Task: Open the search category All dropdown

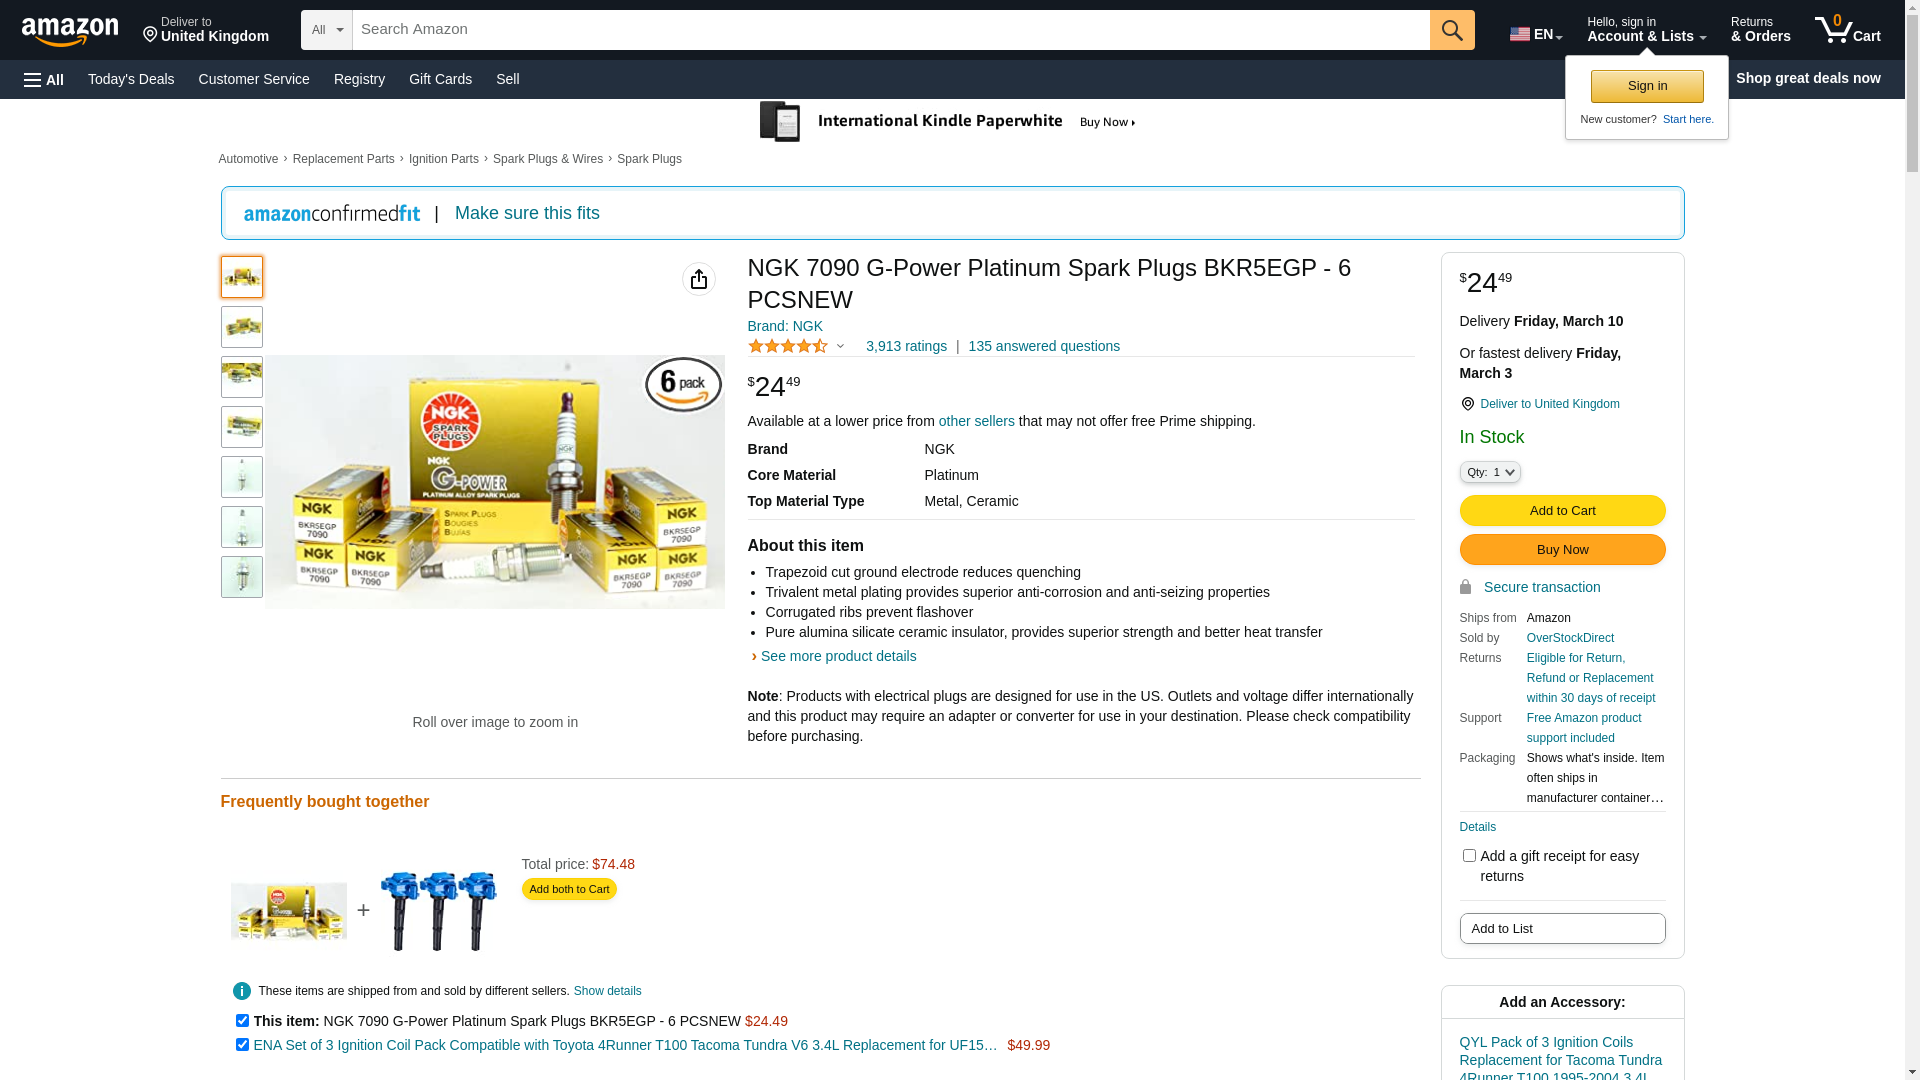Action: pyautogui.click(x=327, y=30)
